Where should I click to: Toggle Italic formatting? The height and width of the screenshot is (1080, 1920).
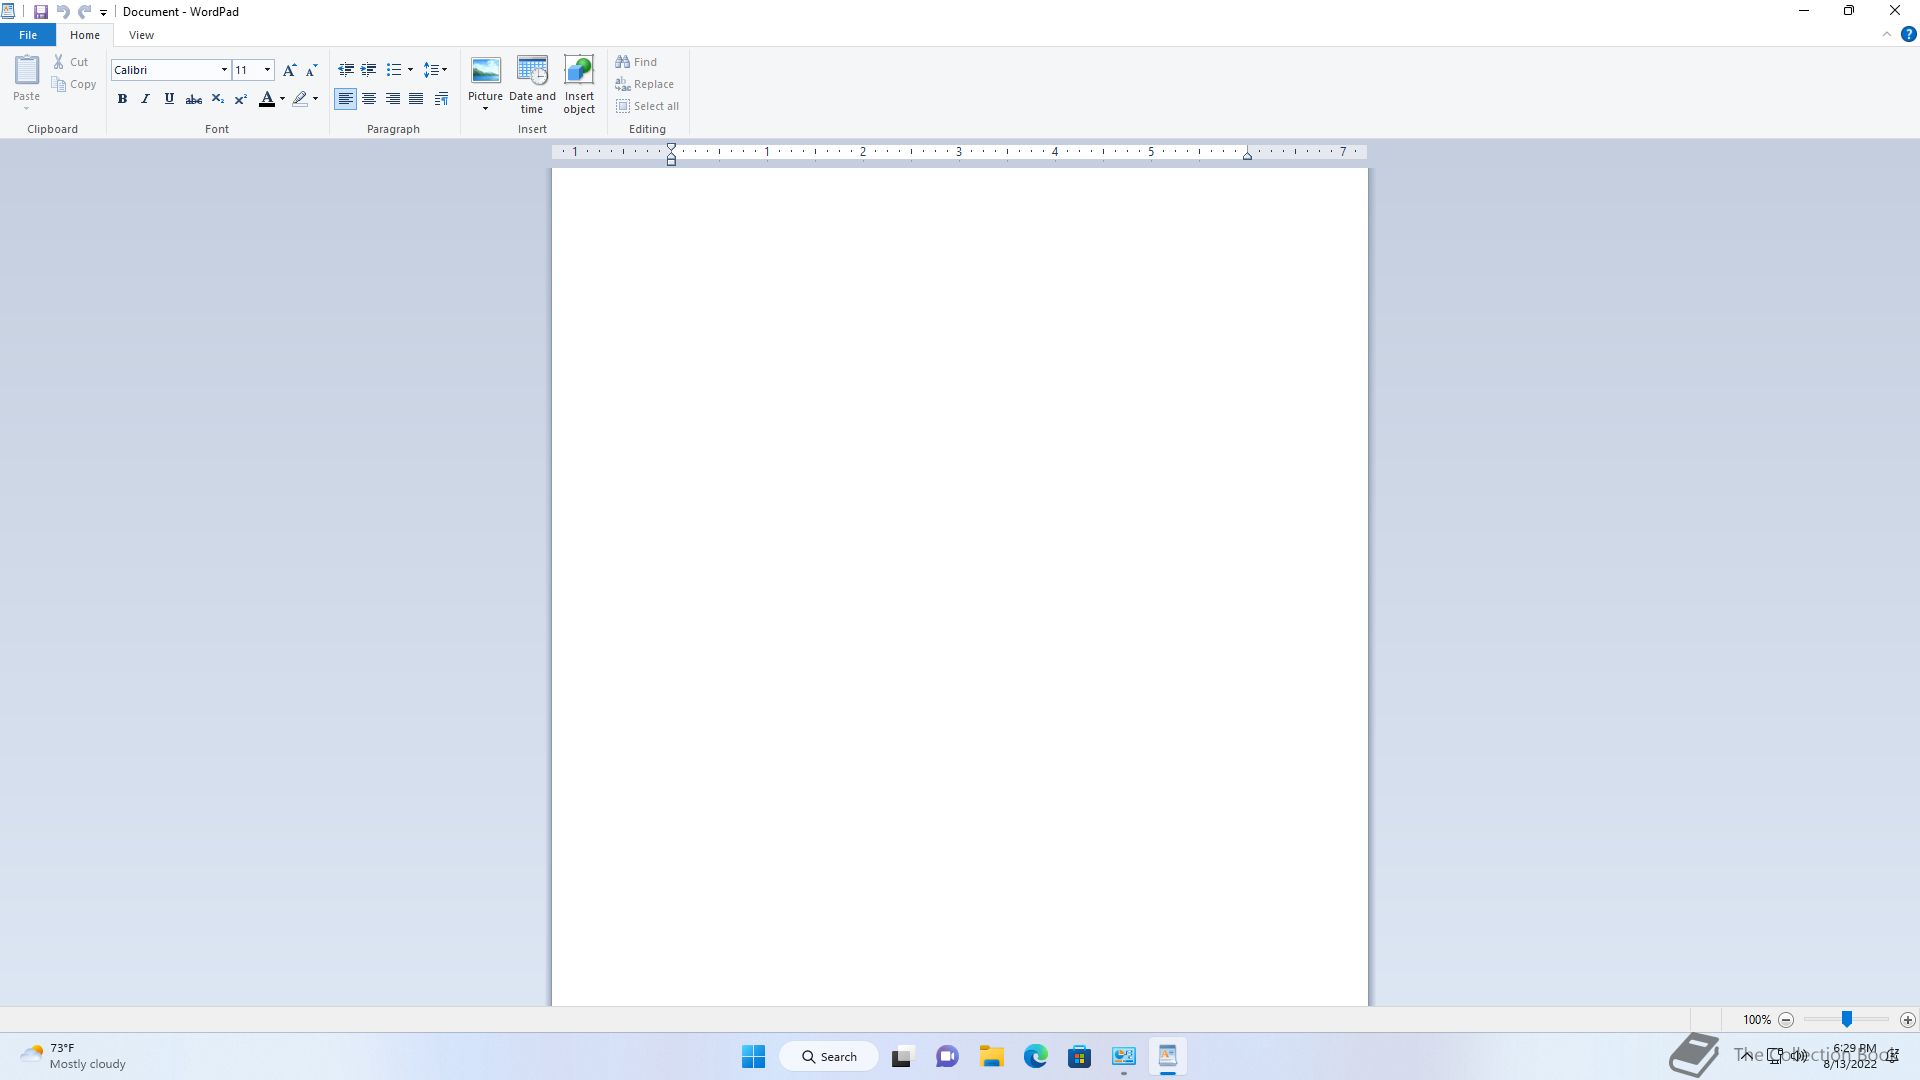[146, 99]
